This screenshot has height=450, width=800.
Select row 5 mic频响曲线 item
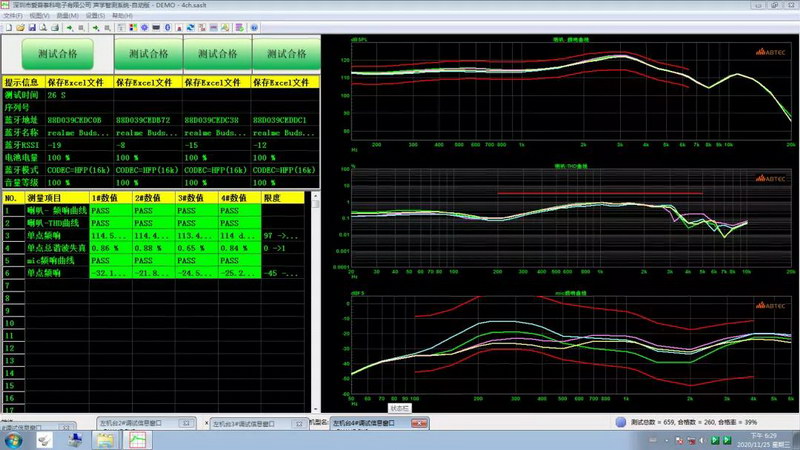click(57, 260)
